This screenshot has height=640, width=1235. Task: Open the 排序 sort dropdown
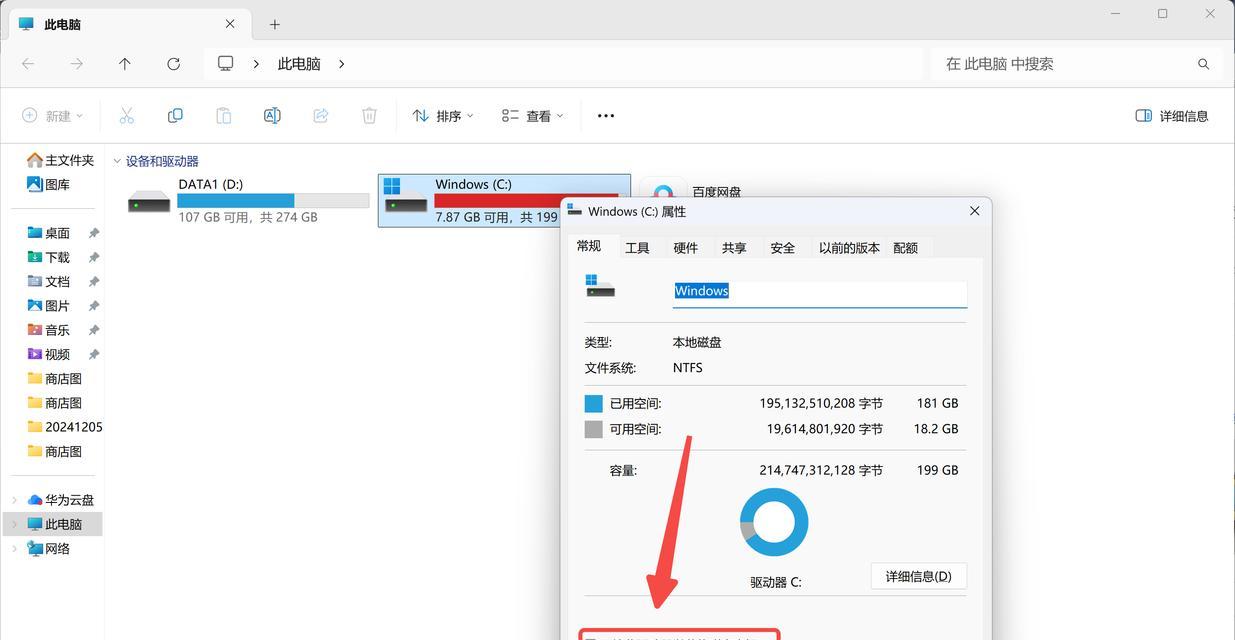pos(443,116)
